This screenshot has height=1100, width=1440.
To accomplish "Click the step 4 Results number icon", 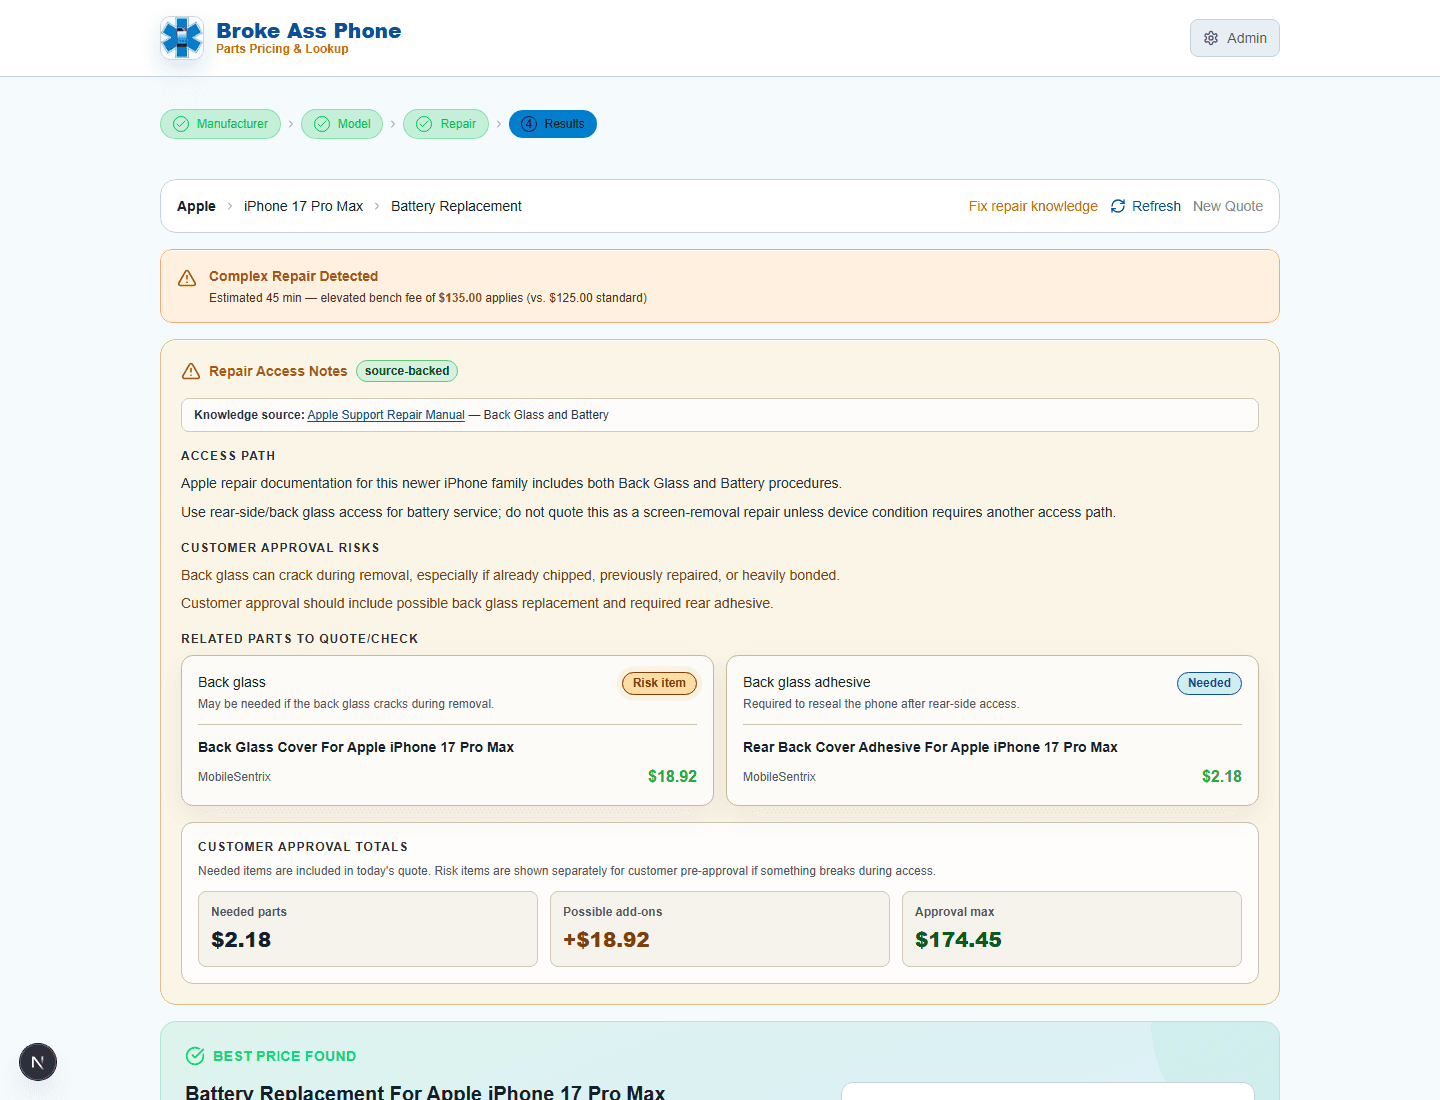I will 529,124.
